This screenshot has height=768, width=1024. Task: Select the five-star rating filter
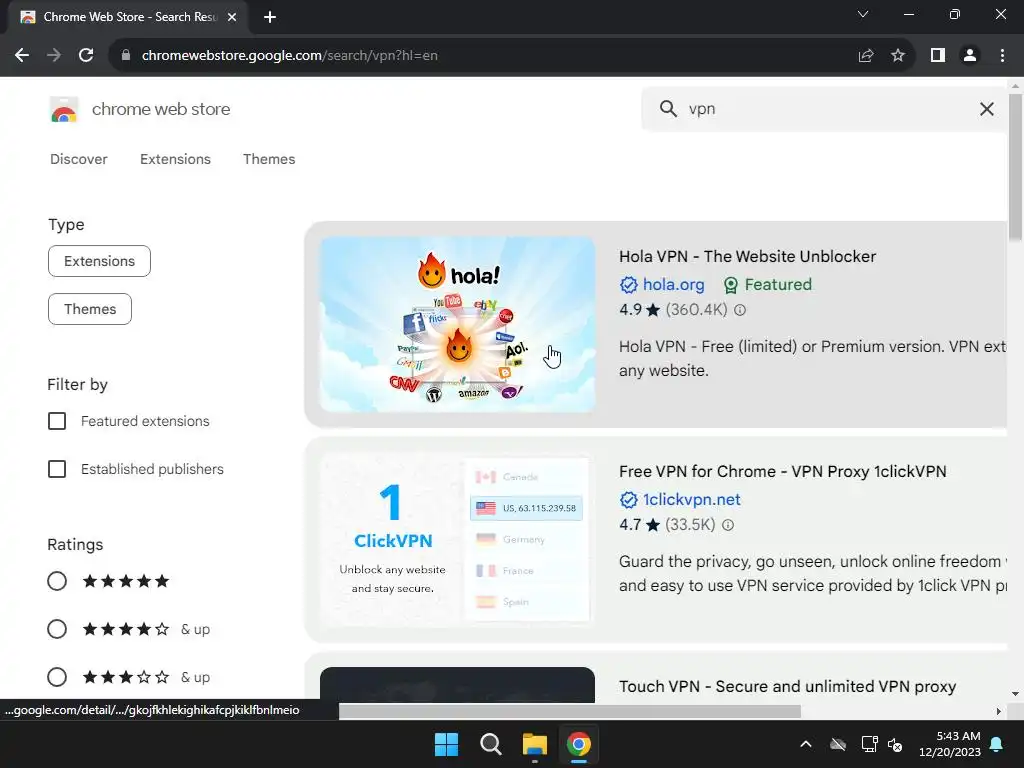[x=57, y=581]
